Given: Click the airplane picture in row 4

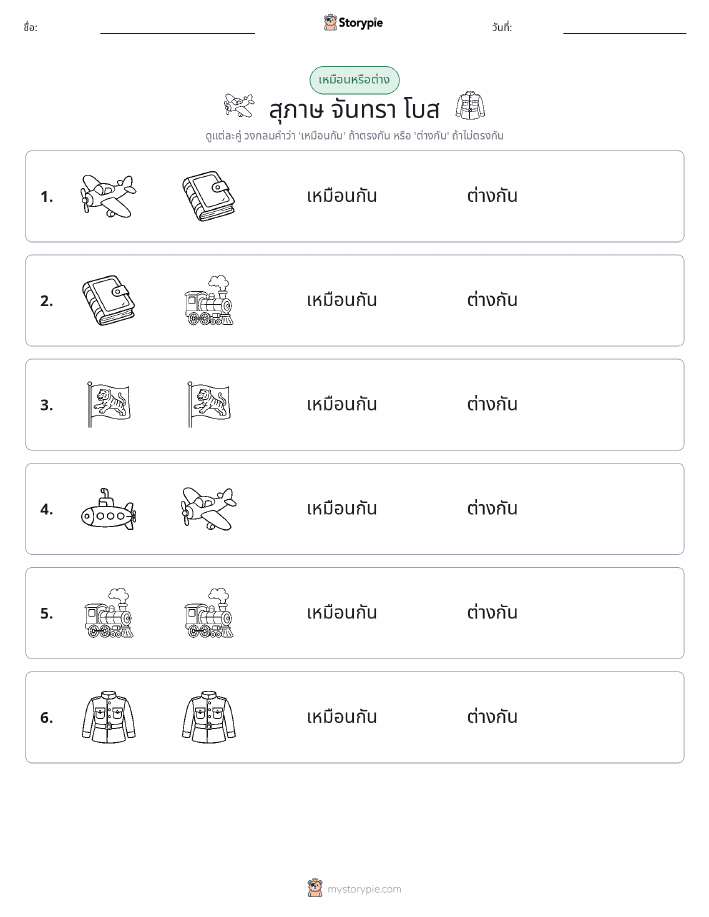Looking at the screenshot, I should [x=209, y=509].
